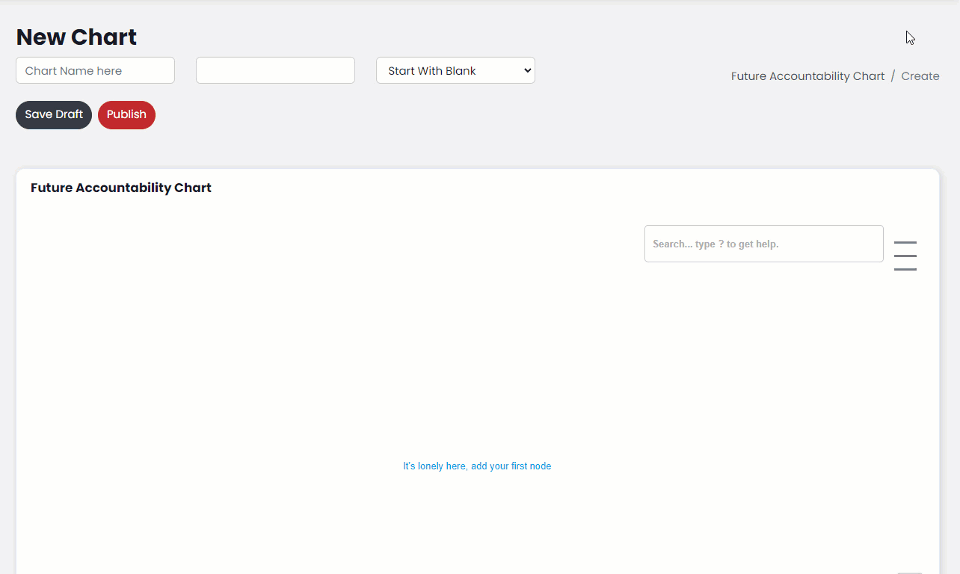Click the chart search box

763,244
